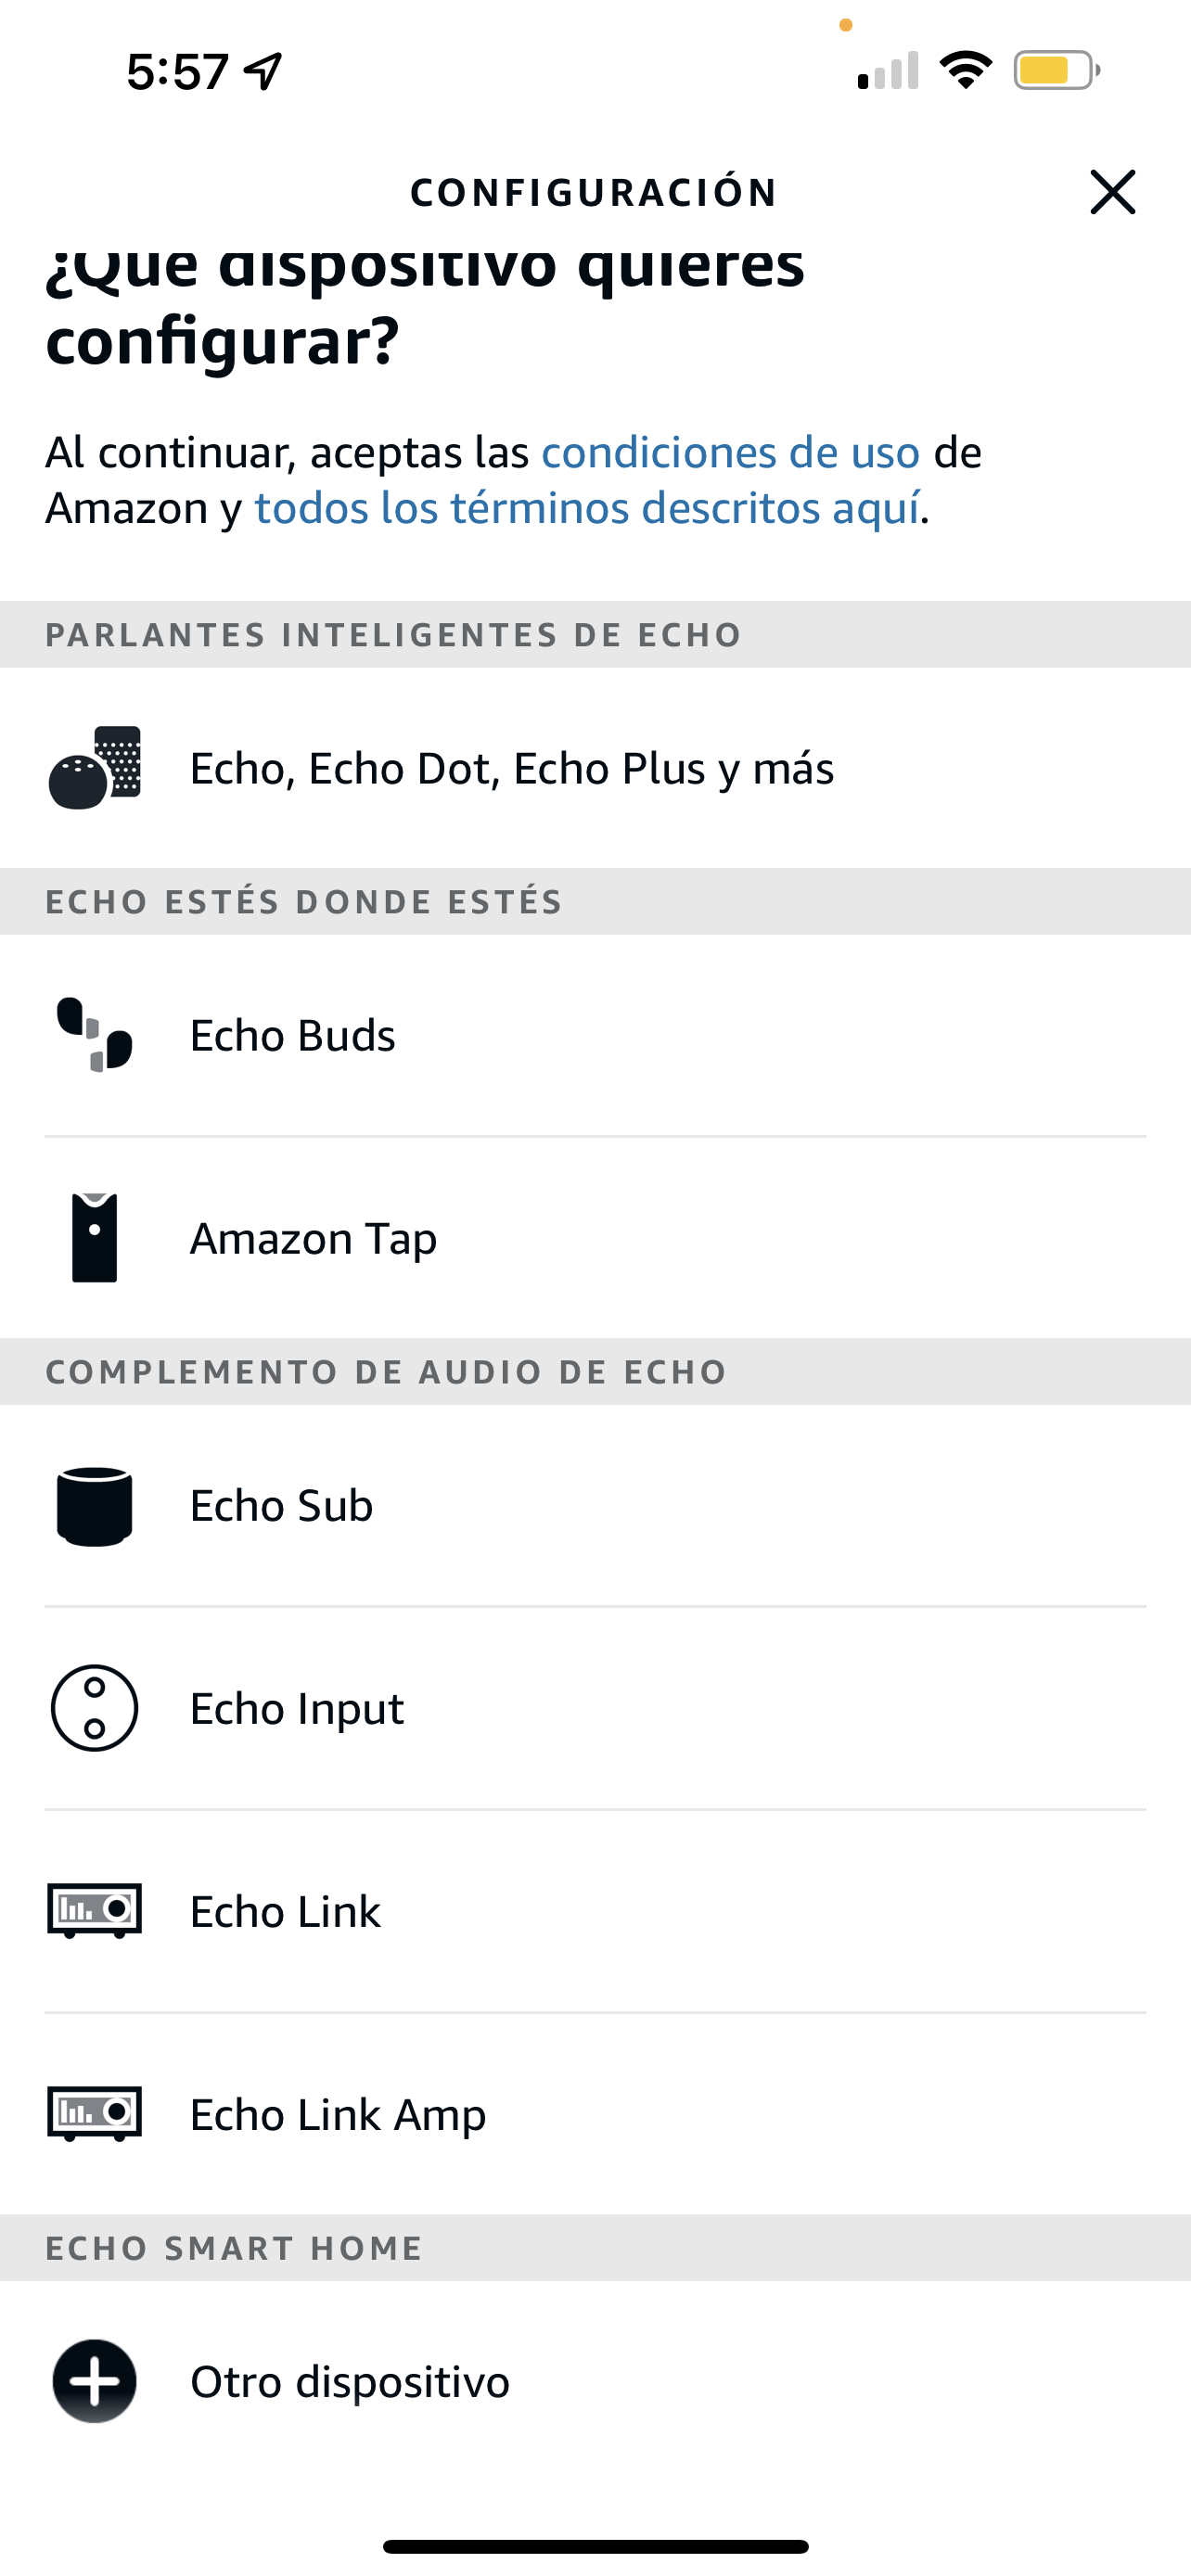Tap the Echo Link device icon
Viewport: 1191px width, 2576px height.
coord(95,1910)
